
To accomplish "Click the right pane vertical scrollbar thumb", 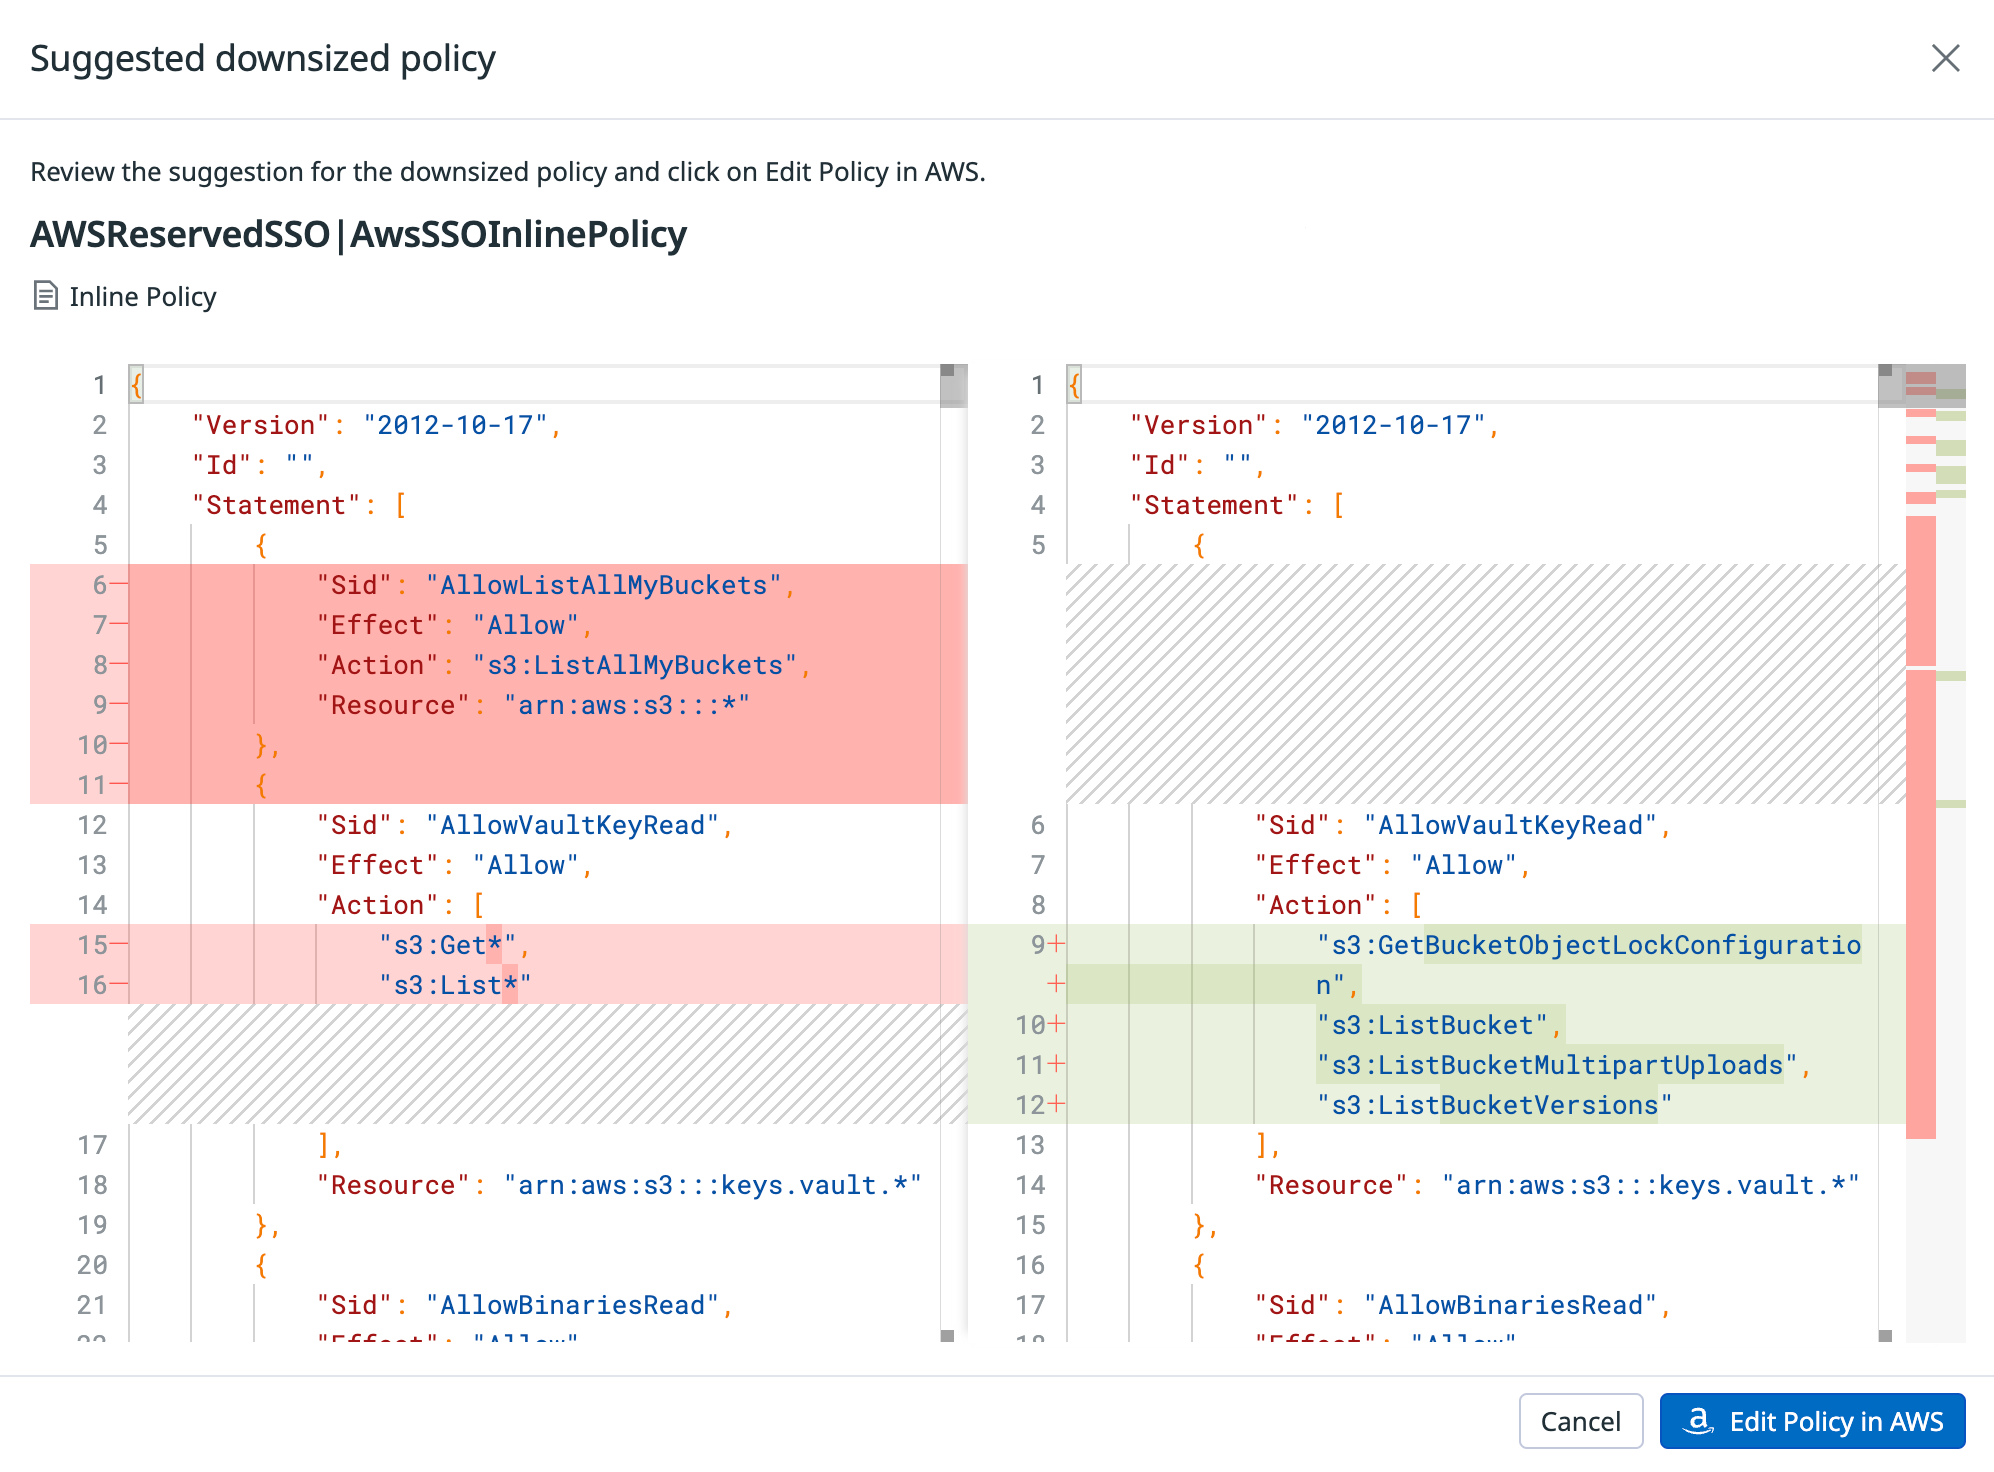I will (1890, 386).
